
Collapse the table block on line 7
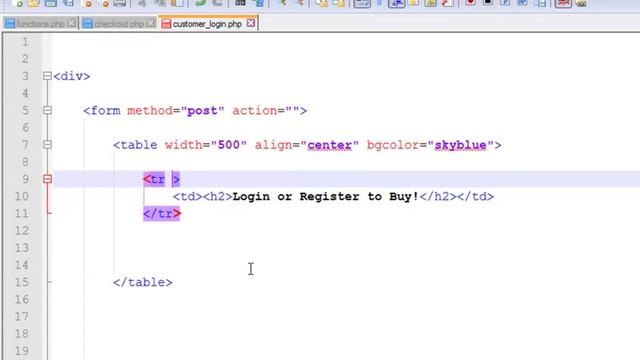tap(47, 144)
